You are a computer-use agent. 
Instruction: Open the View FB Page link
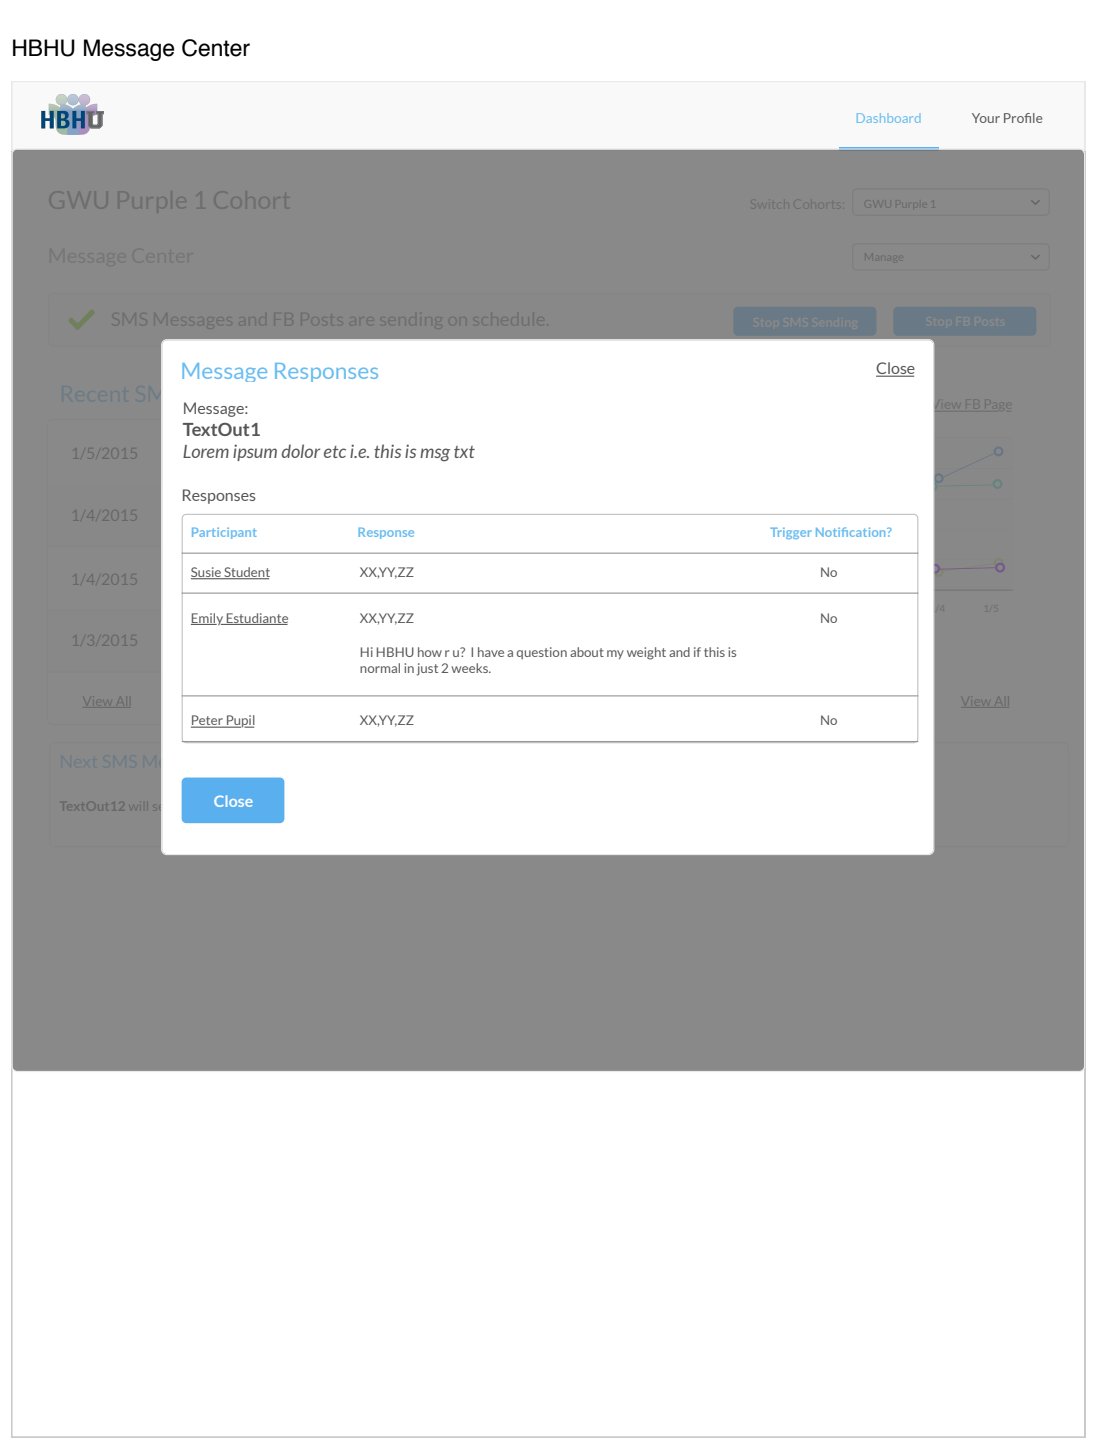tap(974, 405)
